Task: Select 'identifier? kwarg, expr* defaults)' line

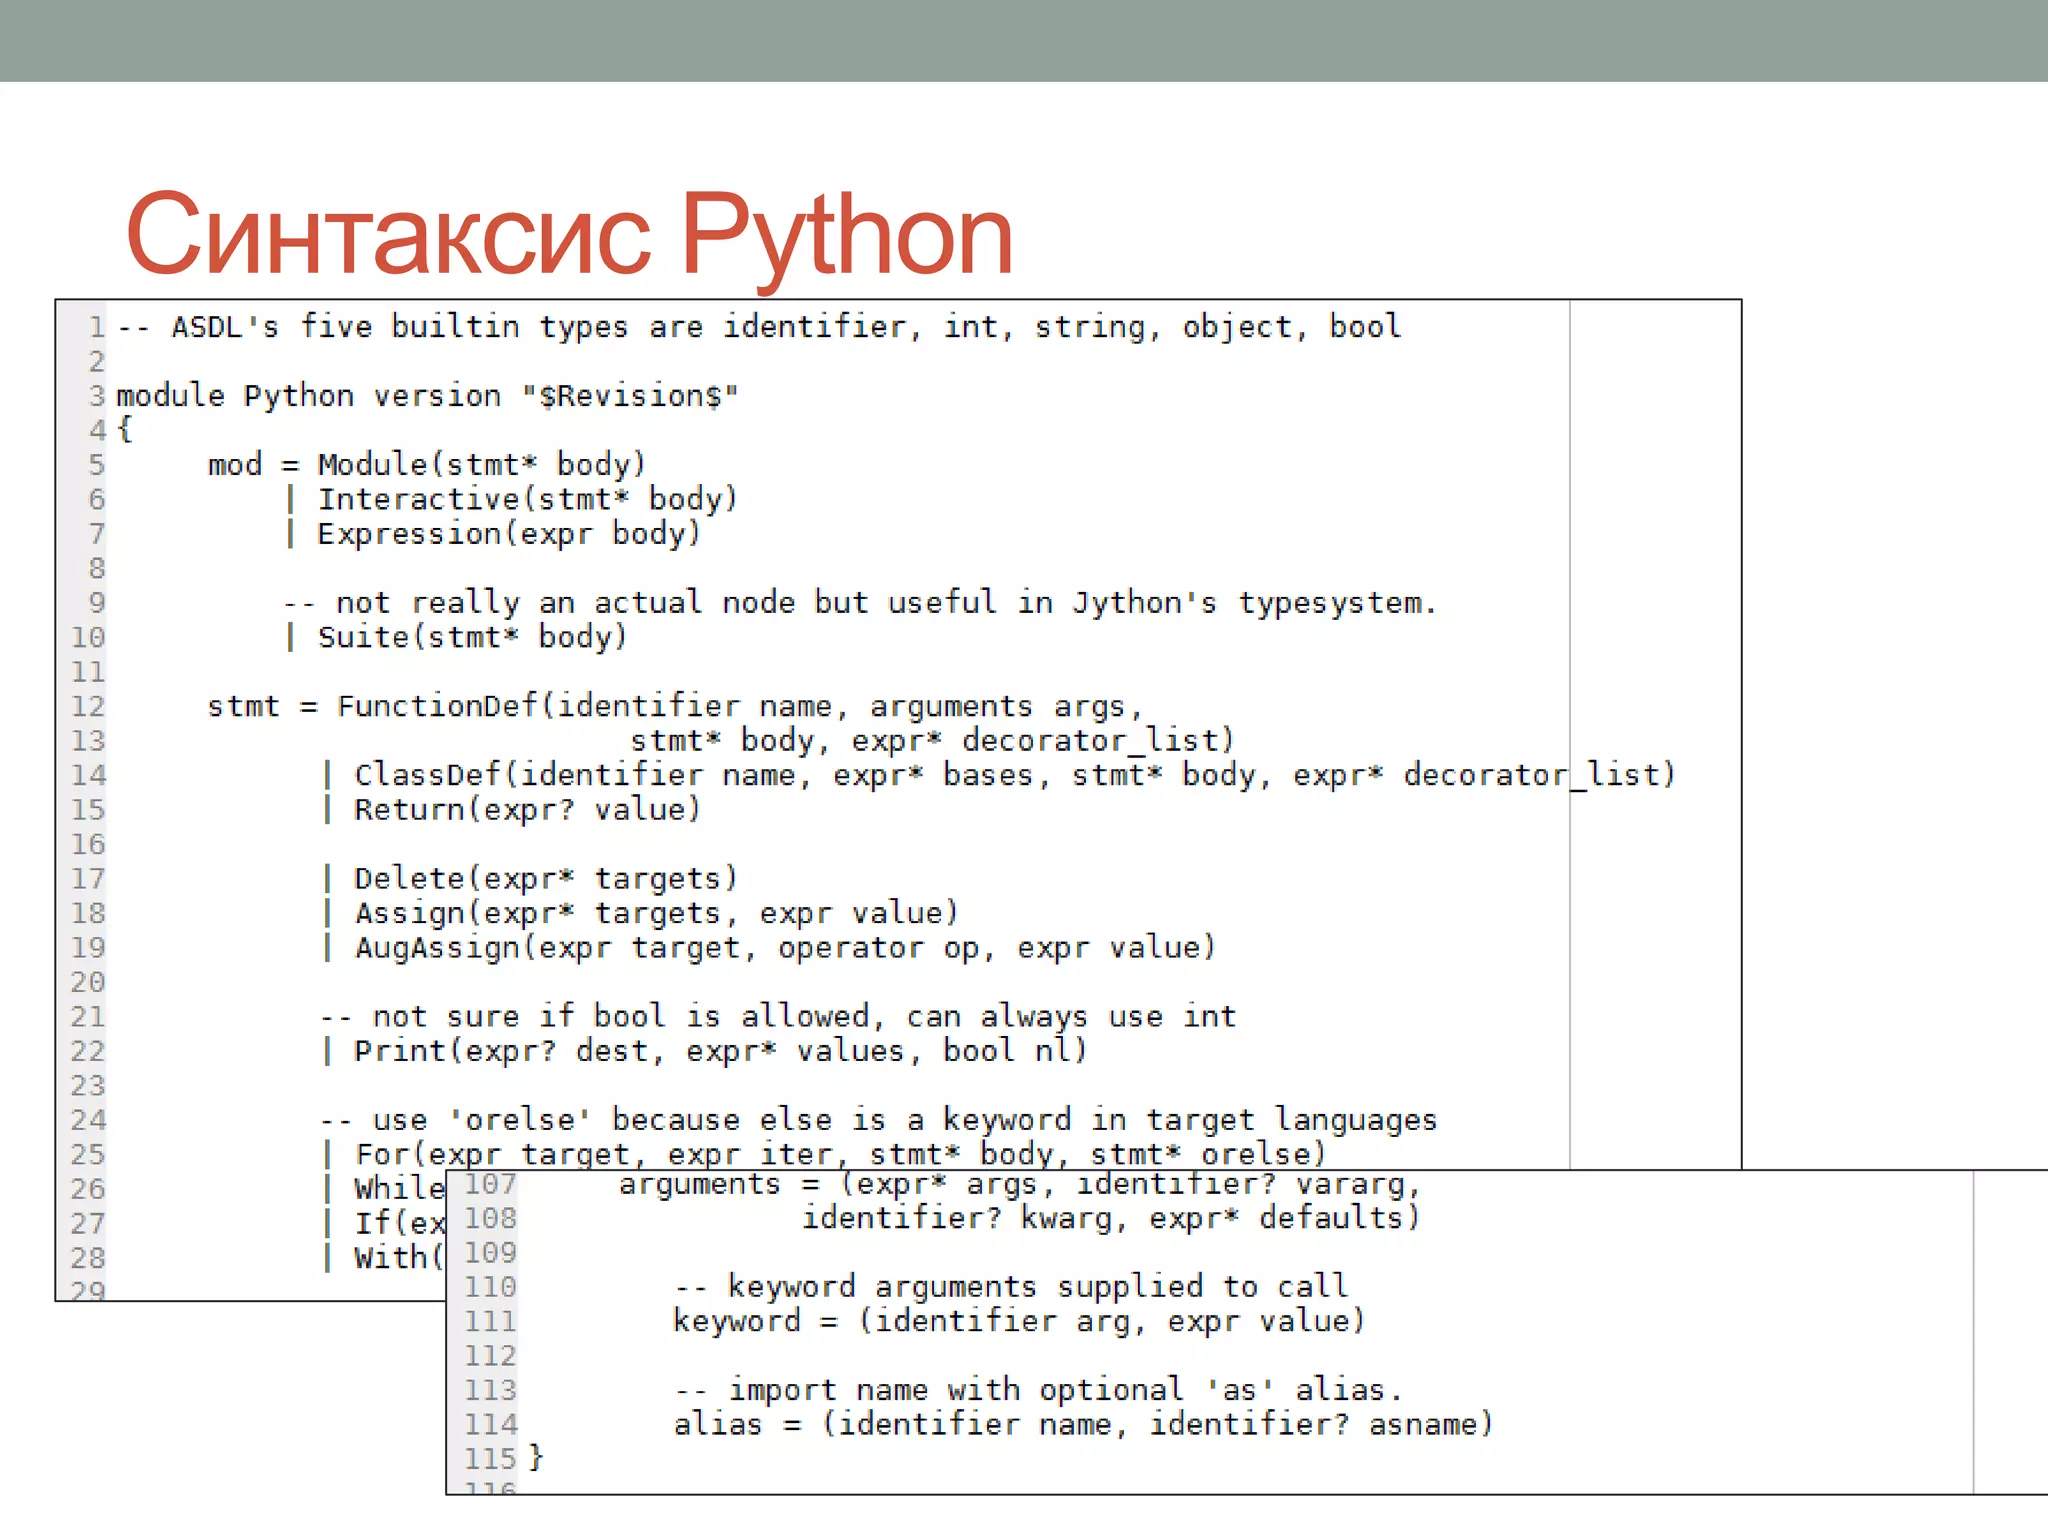Action: click(x=1111, y=1218)
